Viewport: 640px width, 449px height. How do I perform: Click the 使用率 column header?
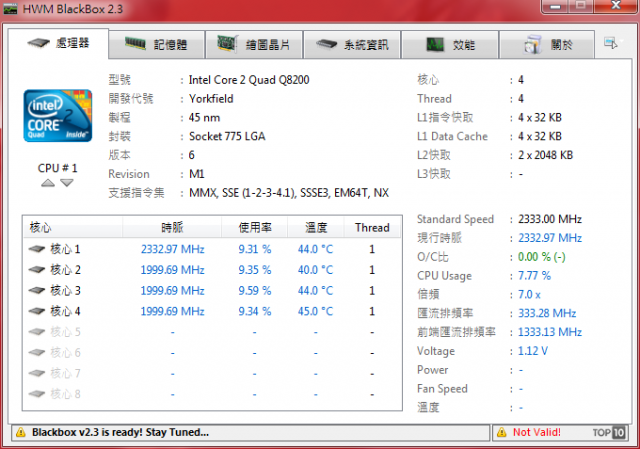[x=255, y=227]
